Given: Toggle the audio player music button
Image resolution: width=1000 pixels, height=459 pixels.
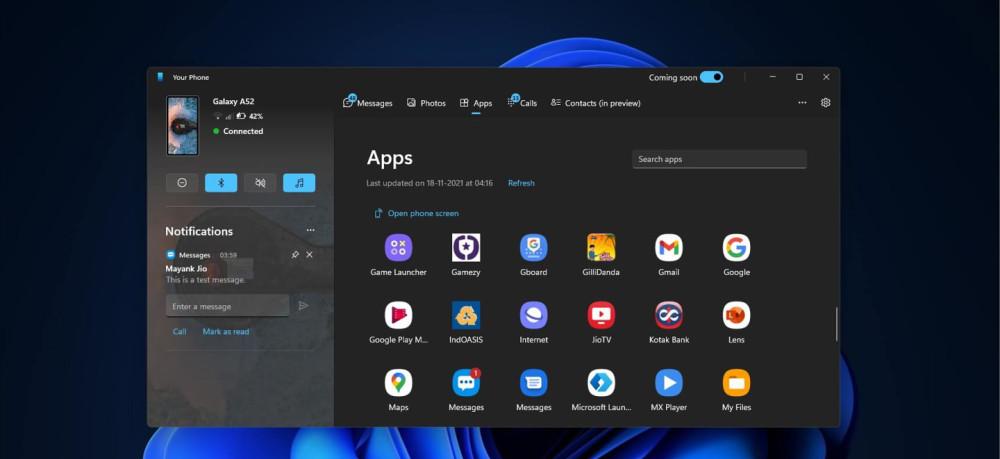Looking at the screenshot, I should click(x=299, y=183).
